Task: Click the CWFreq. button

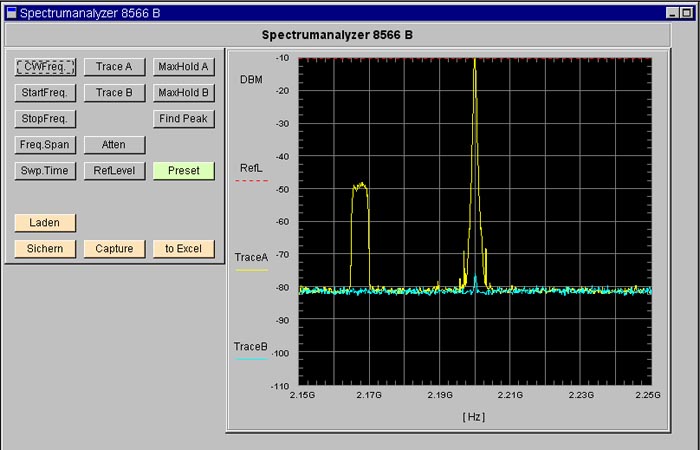Action: pyautogui.click(x=46, y=67)
